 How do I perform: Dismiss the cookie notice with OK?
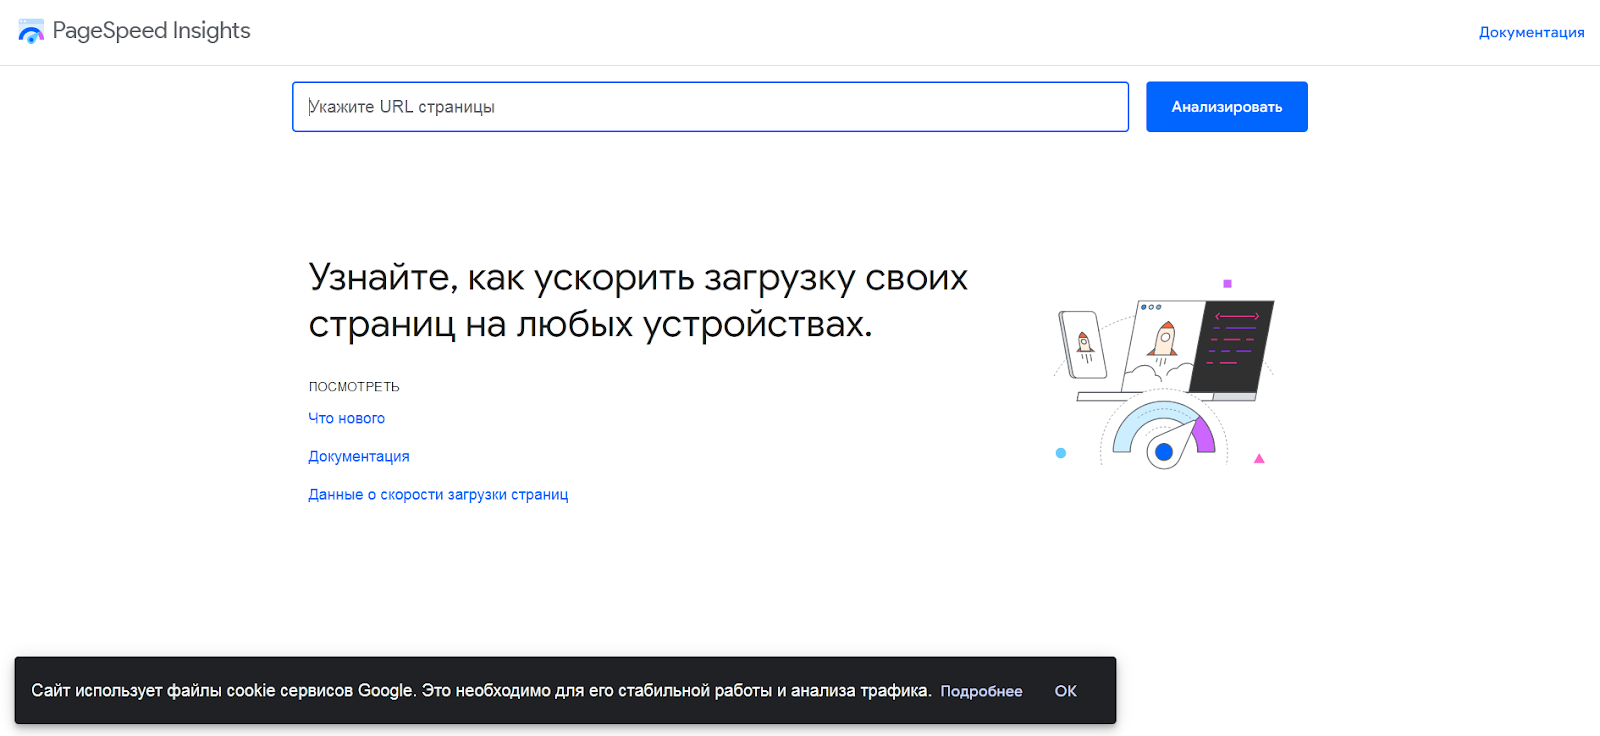(1065, 691)
